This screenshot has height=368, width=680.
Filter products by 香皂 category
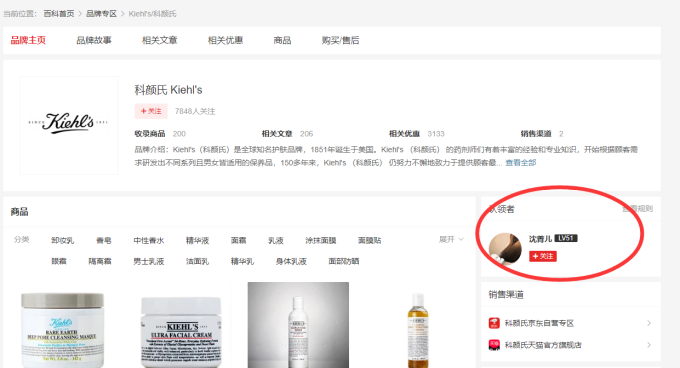104,241
